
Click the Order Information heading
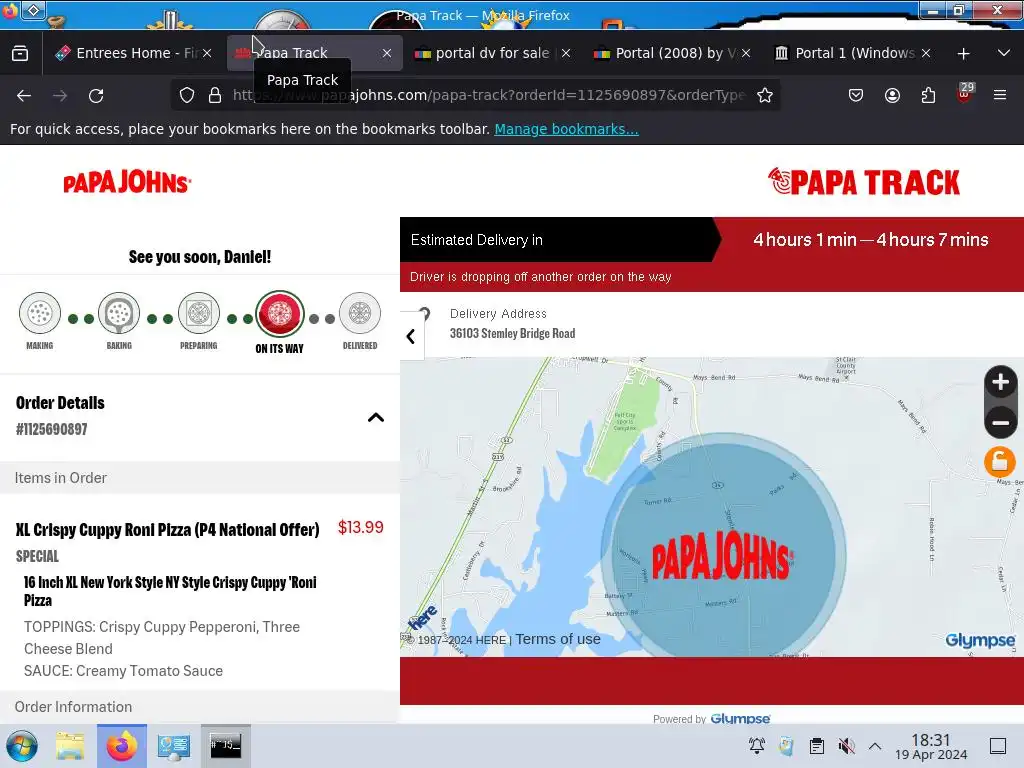tap(73, 707)
